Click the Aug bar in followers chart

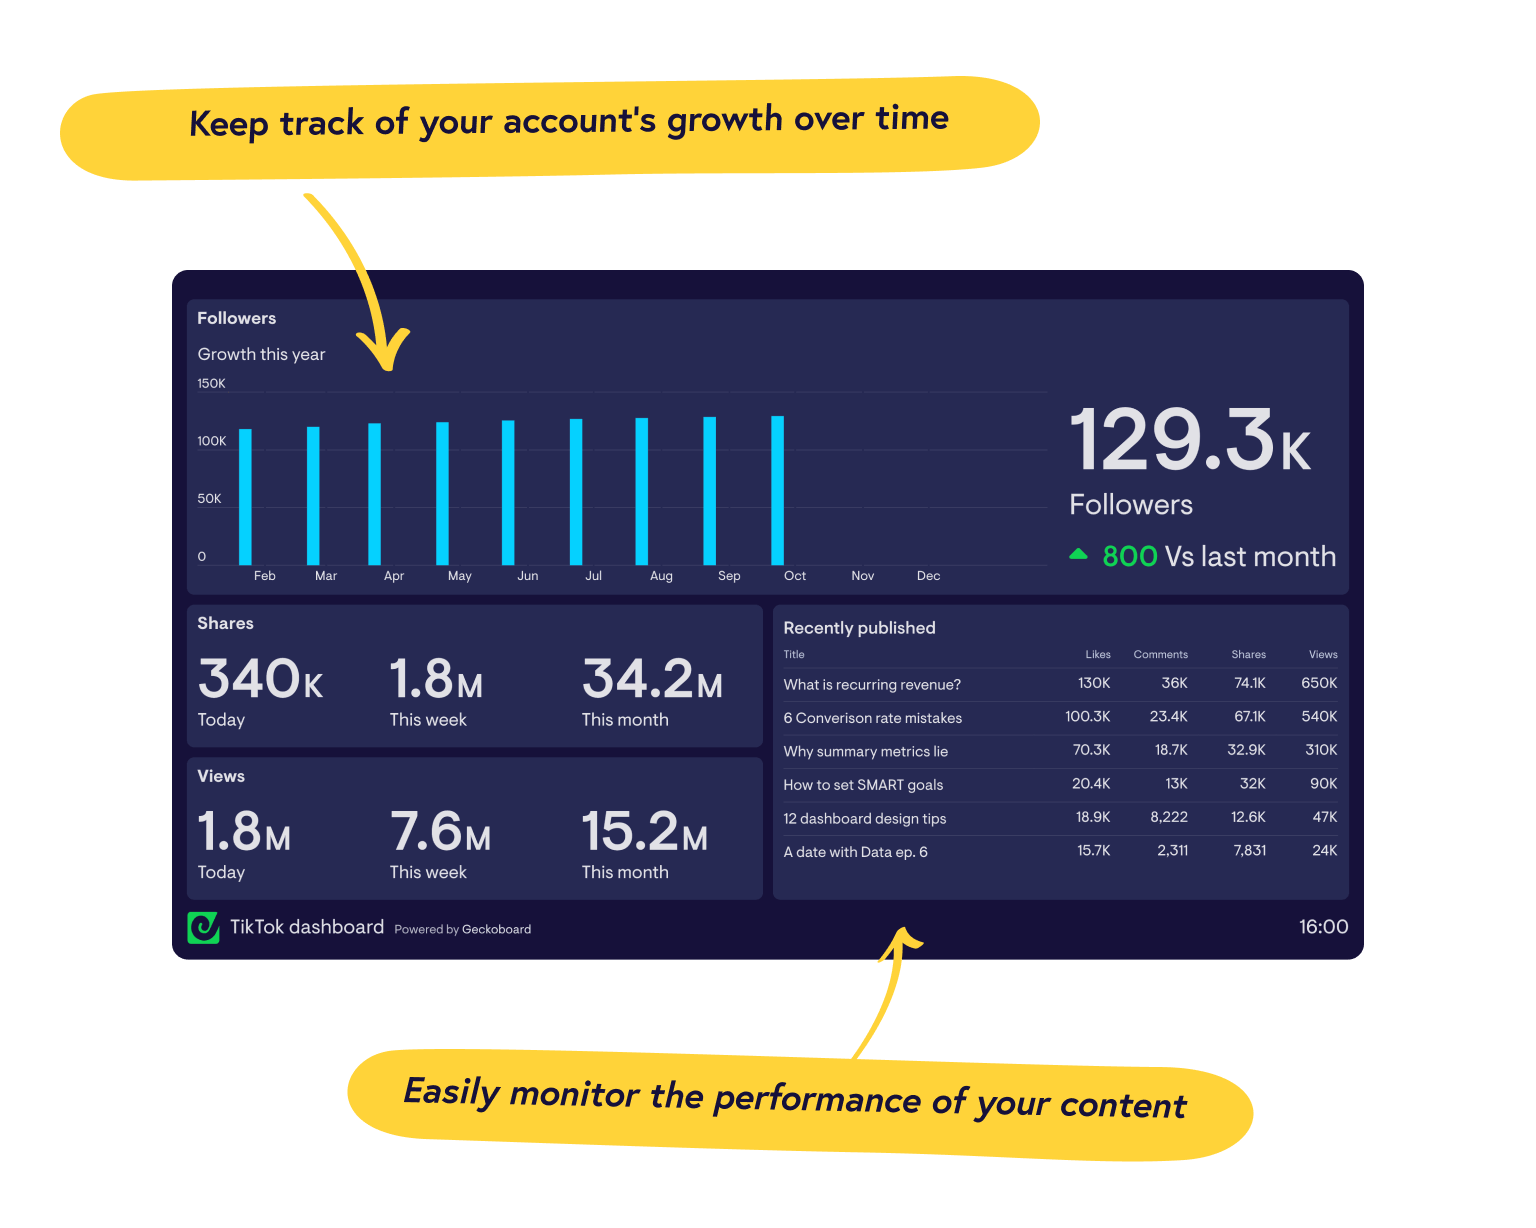(x=642, y=492)
